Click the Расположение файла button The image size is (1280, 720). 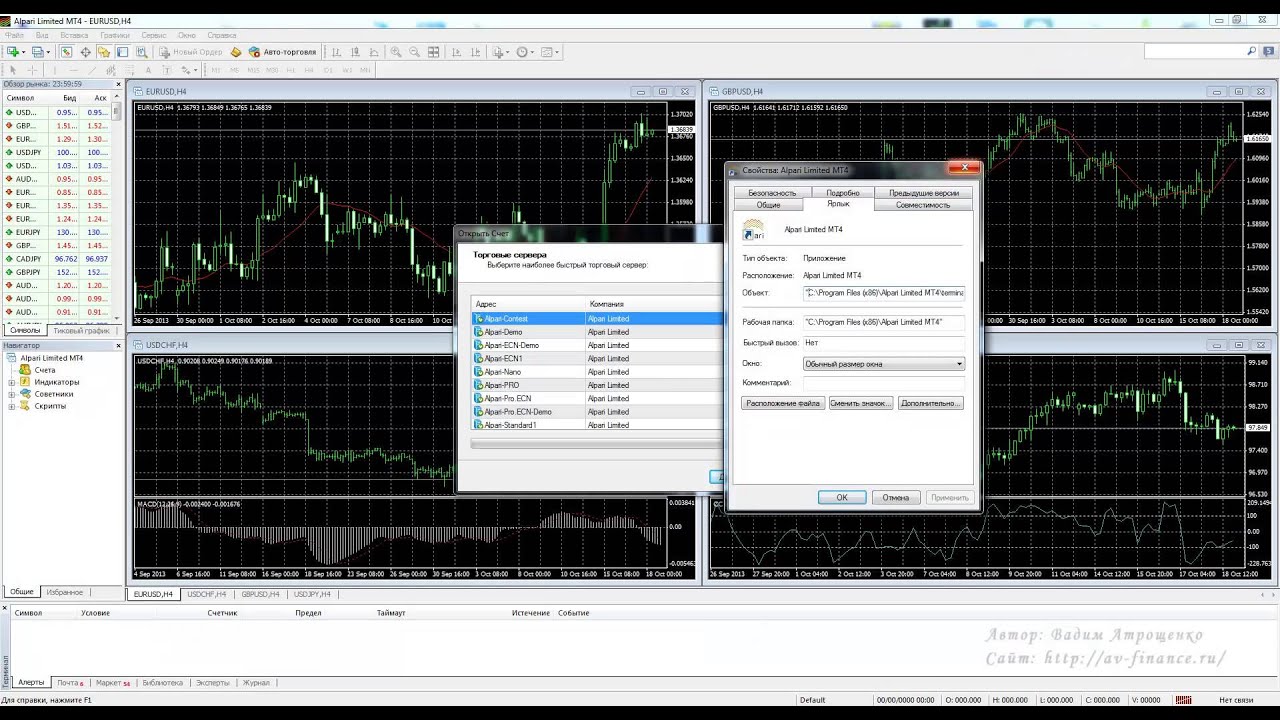click(782, 403)
